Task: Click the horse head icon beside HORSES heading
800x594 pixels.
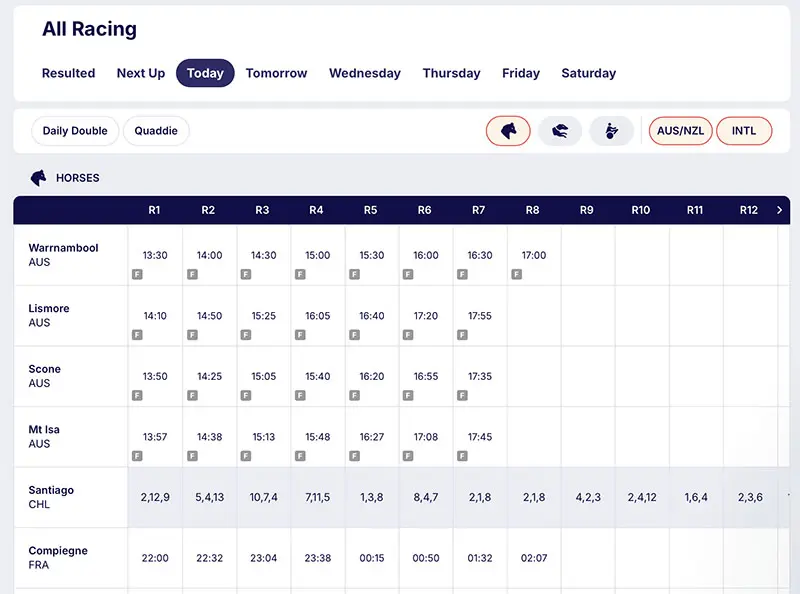Action: 37,178
